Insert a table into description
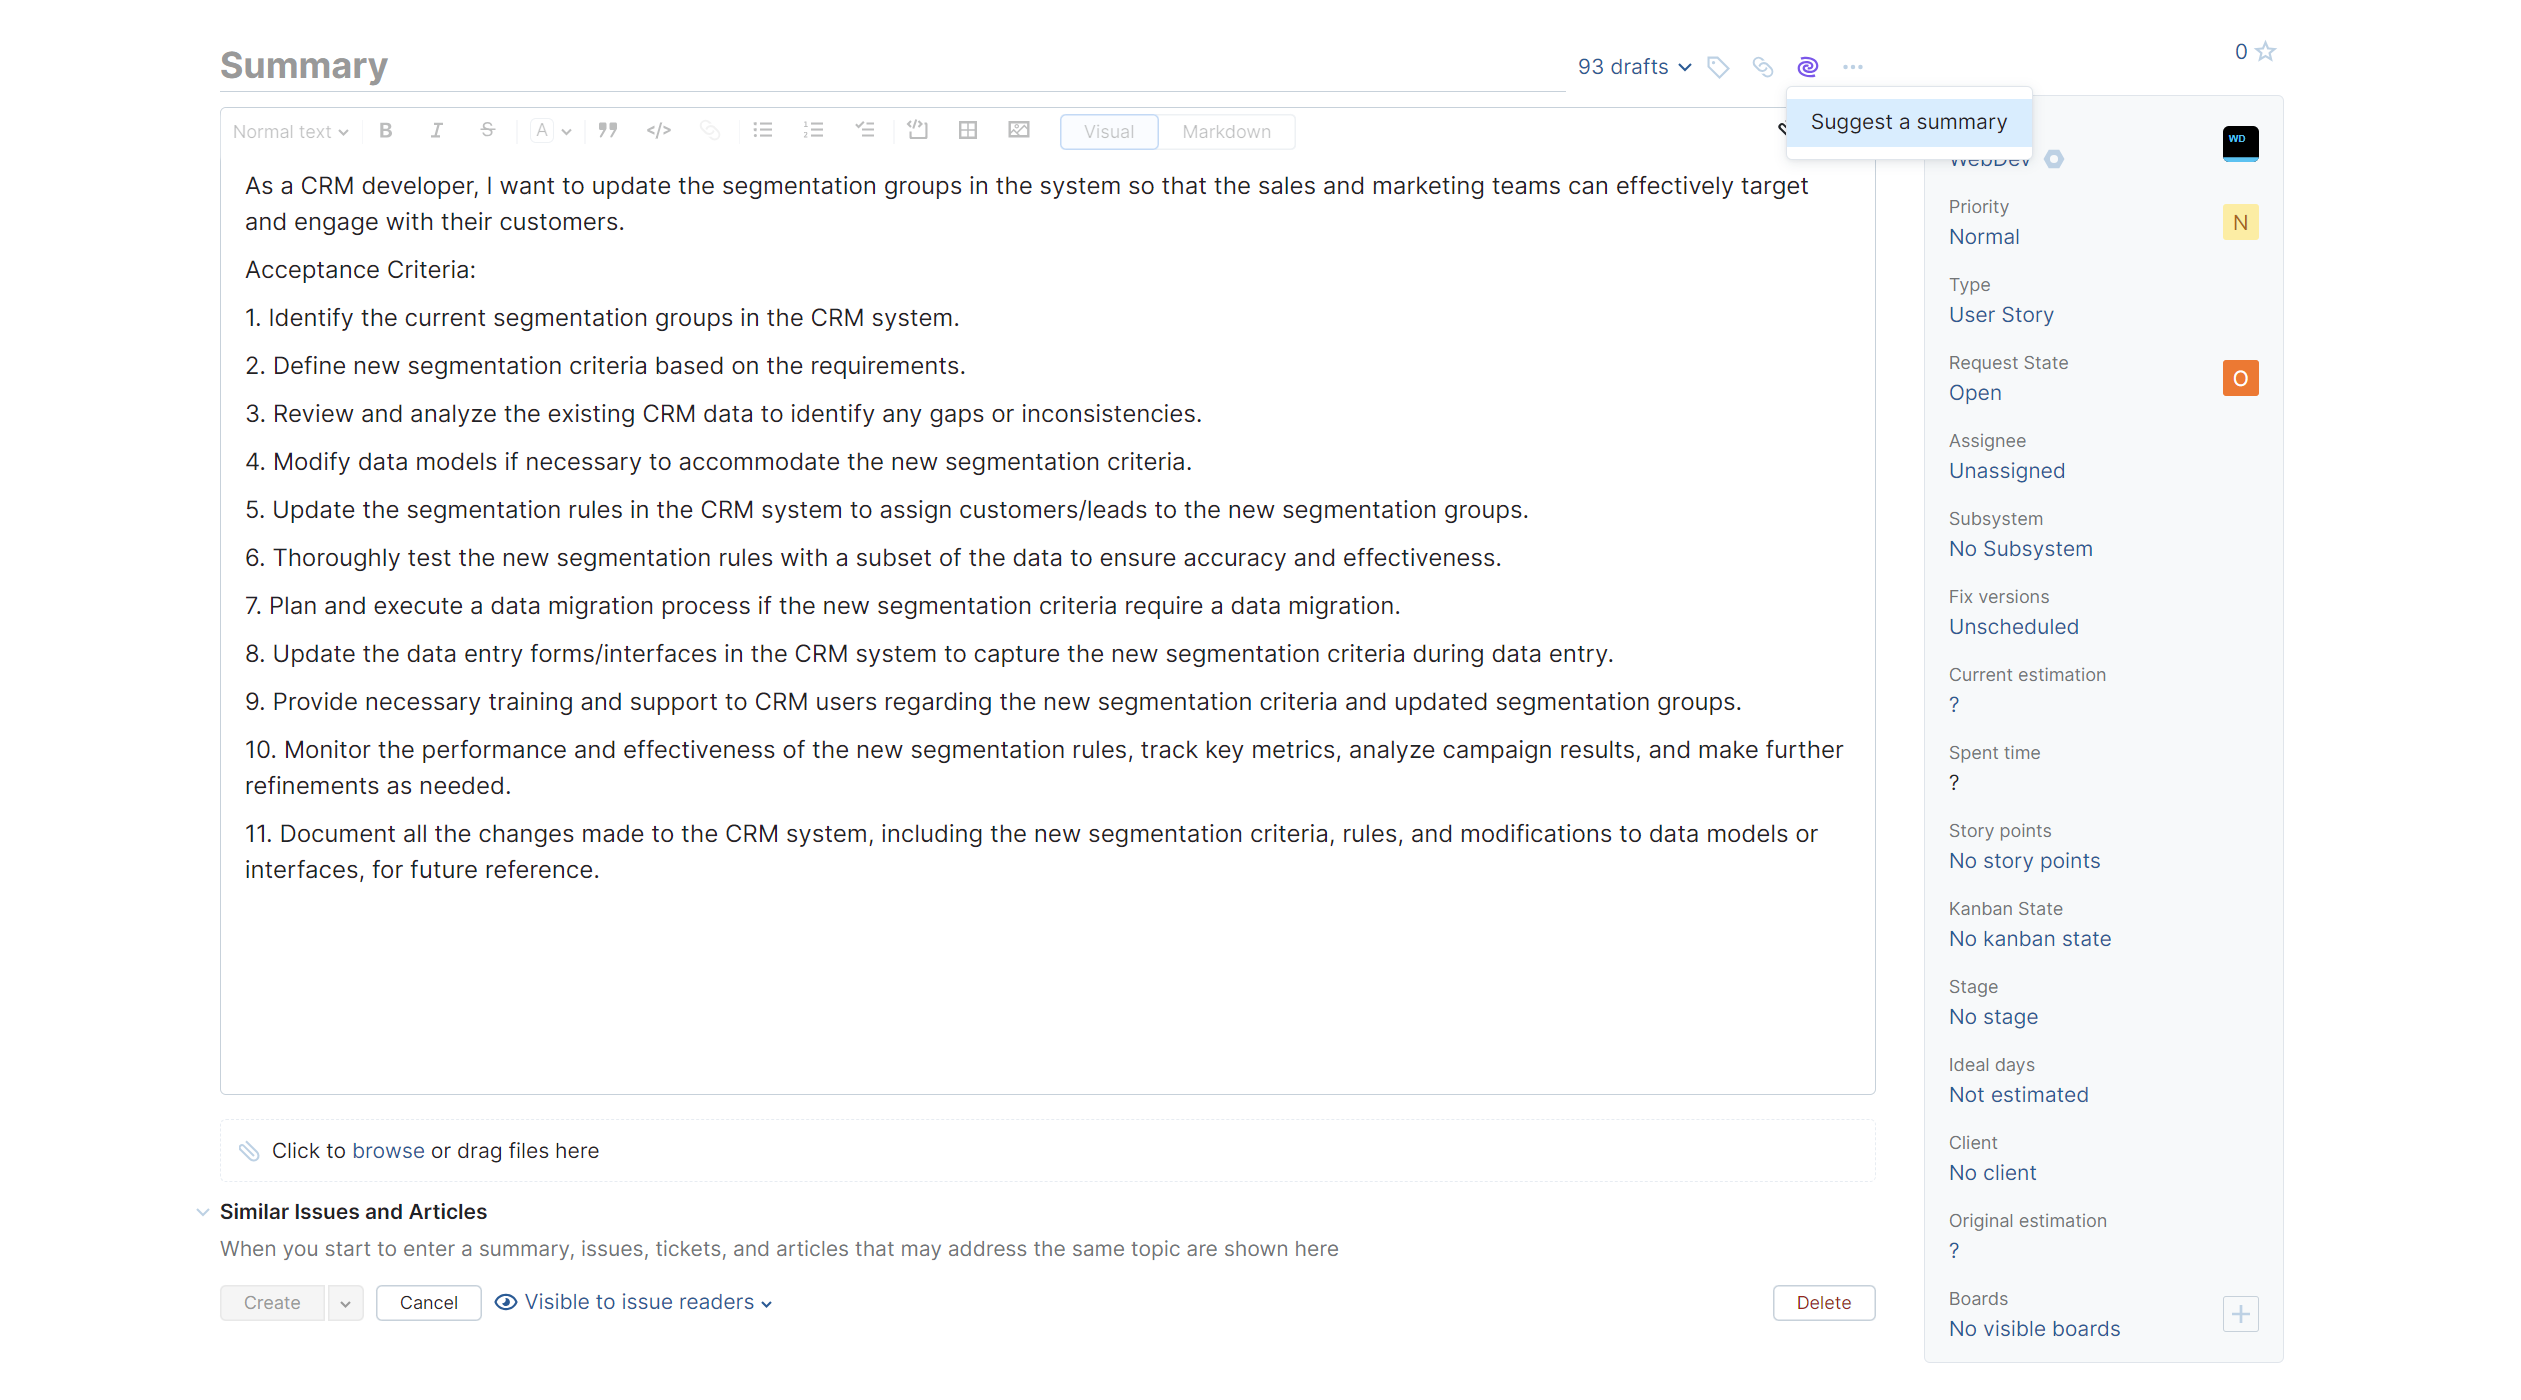The width and height of the screenshot is (2521, 1400). (967, 131)
